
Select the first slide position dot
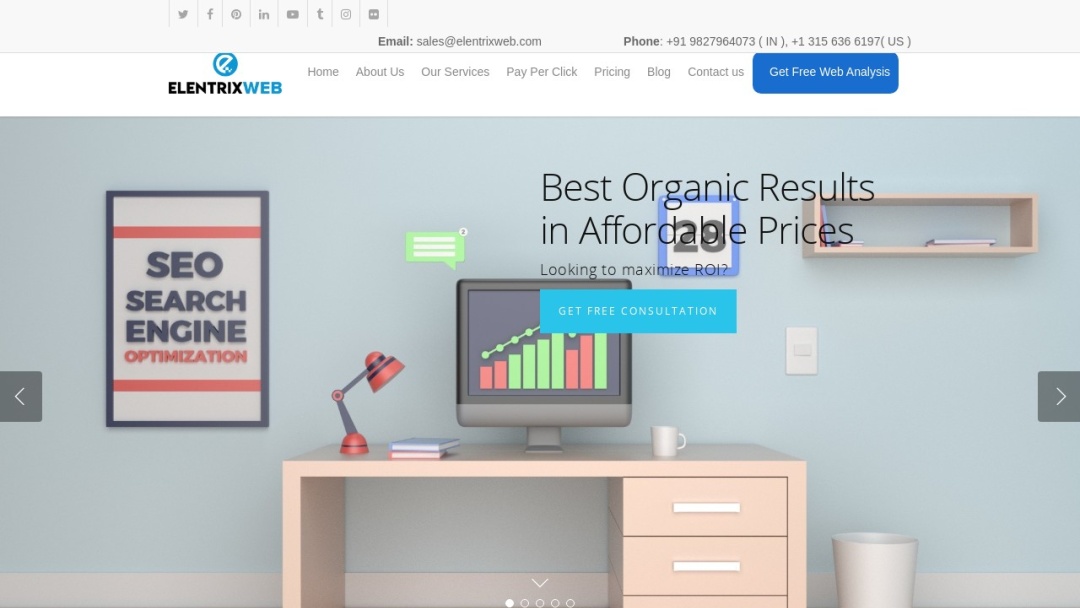(509, 602)
